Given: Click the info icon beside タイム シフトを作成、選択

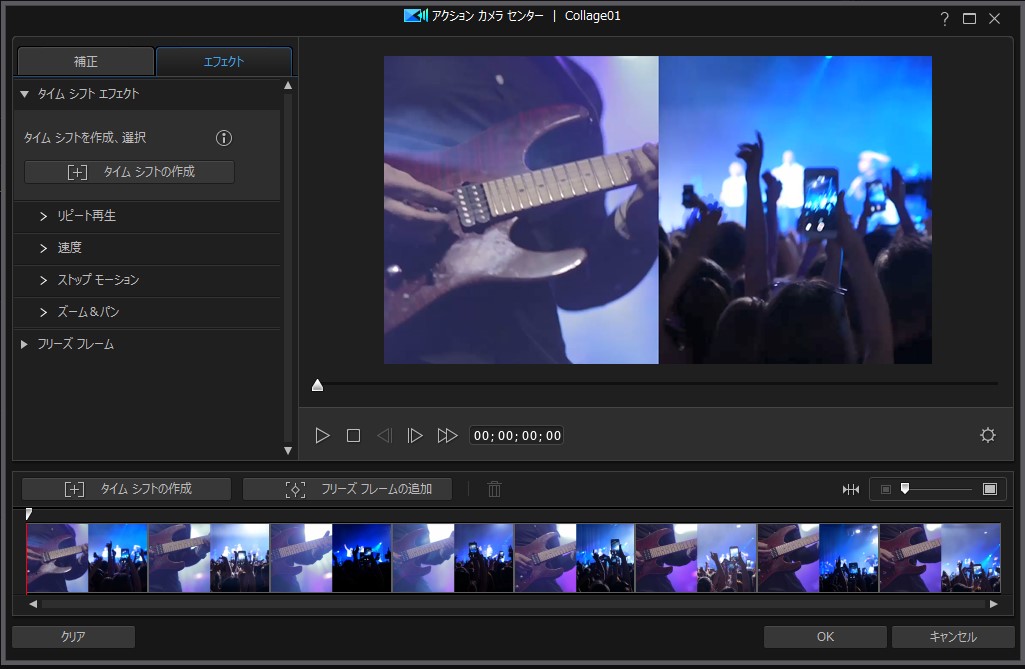Looking at the screenshot, I should tap(224, 138).
